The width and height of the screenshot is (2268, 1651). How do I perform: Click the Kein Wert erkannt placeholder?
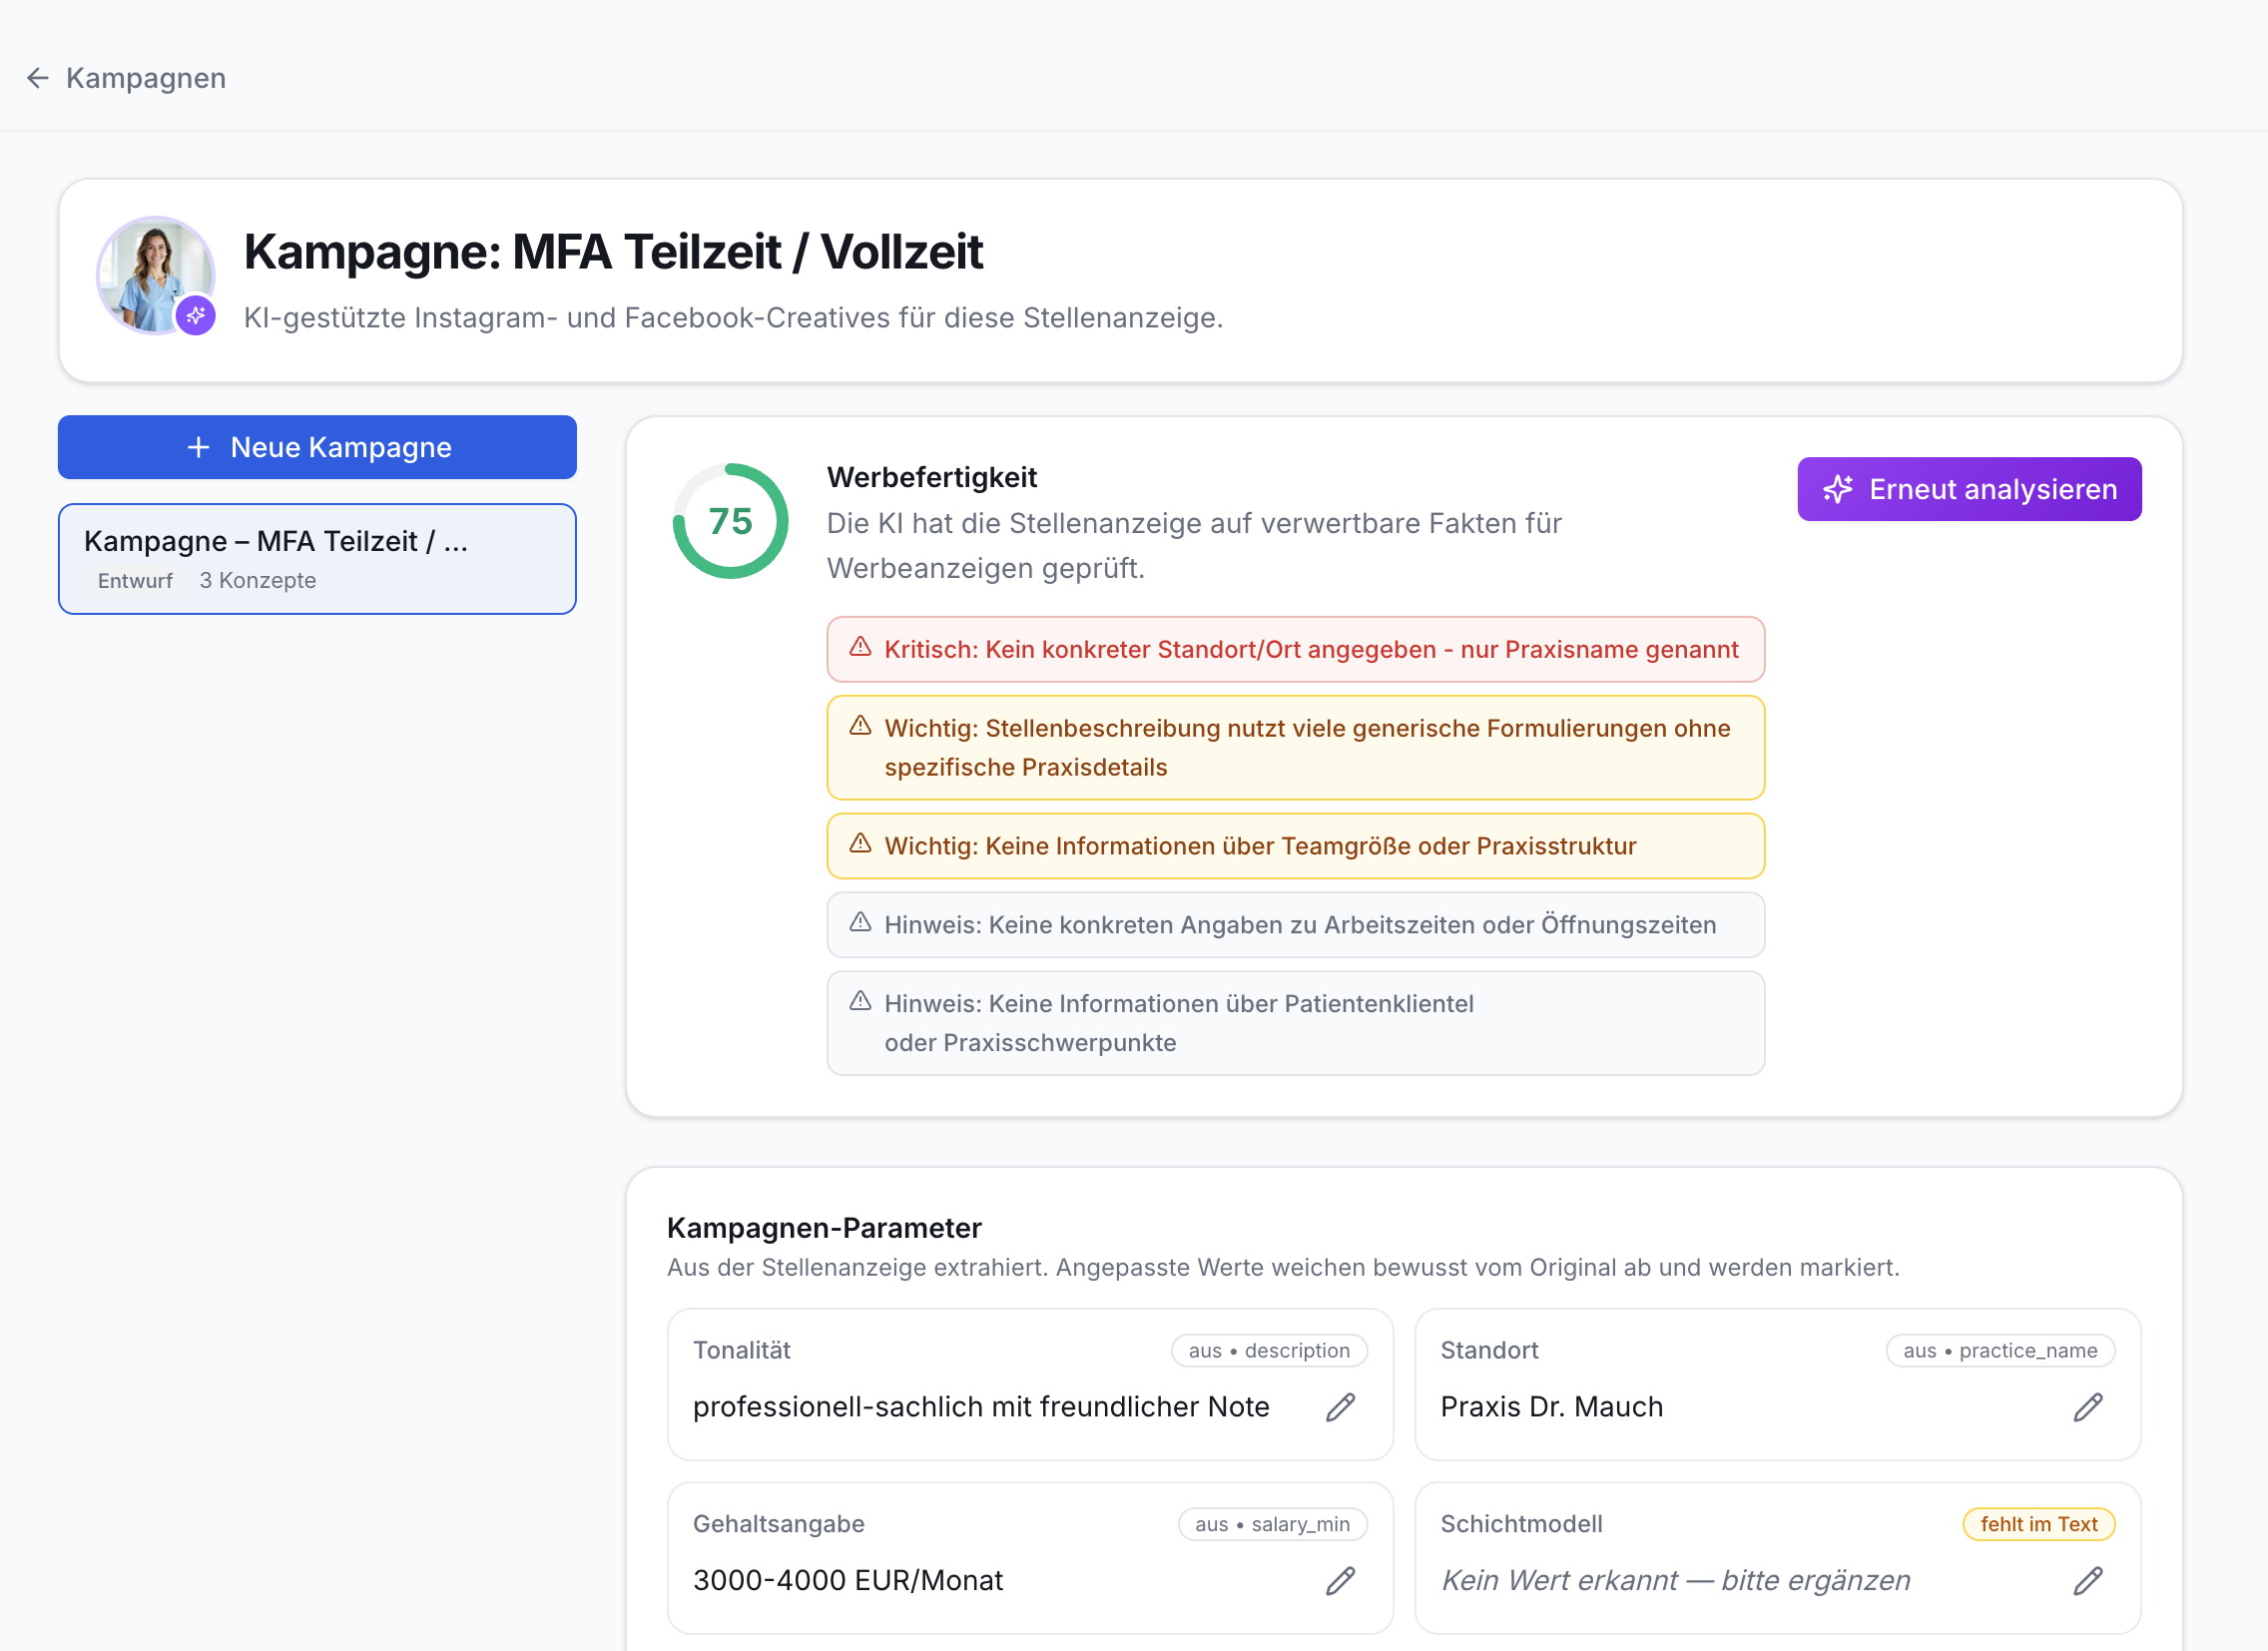pos(1675,1581)
